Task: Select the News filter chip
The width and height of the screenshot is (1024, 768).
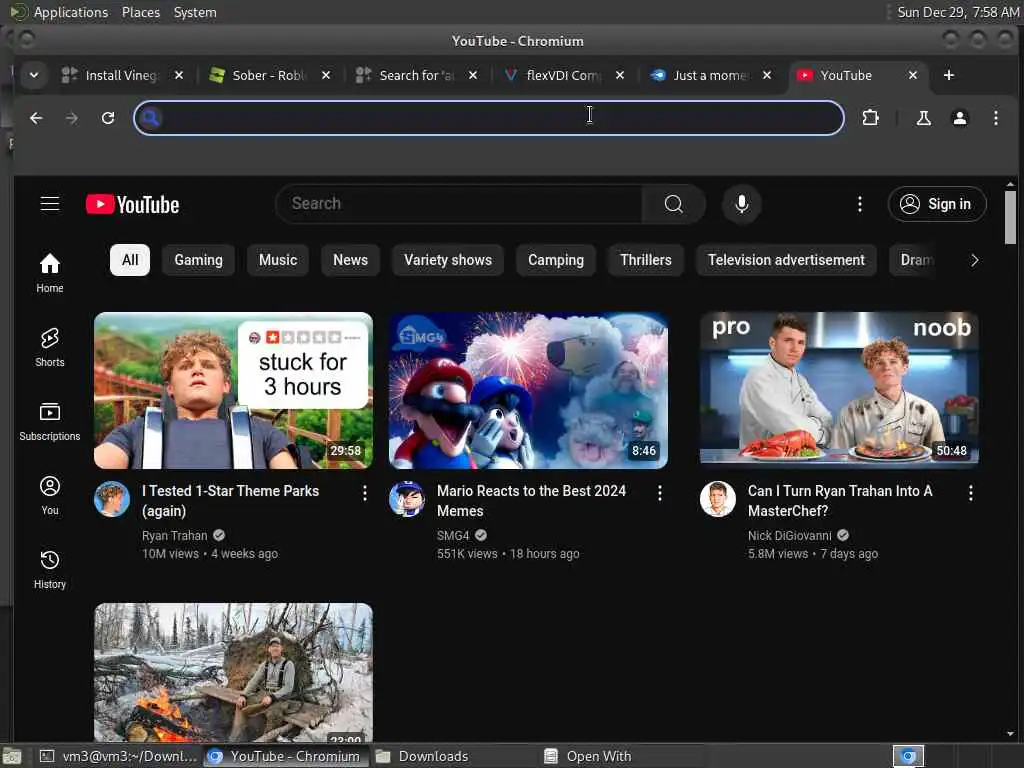Action: pyautogui.click(x=350, y=260)
